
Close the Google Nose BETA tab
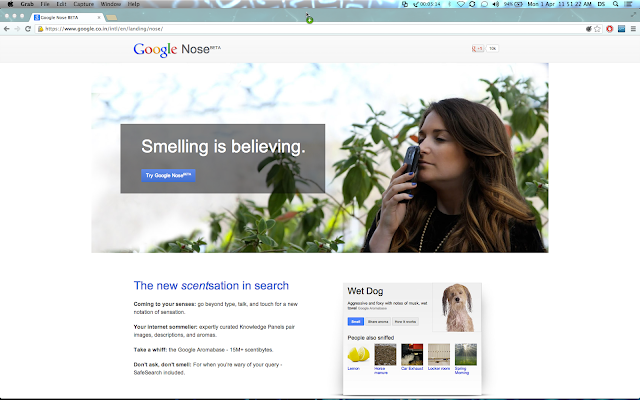point(99,18)
